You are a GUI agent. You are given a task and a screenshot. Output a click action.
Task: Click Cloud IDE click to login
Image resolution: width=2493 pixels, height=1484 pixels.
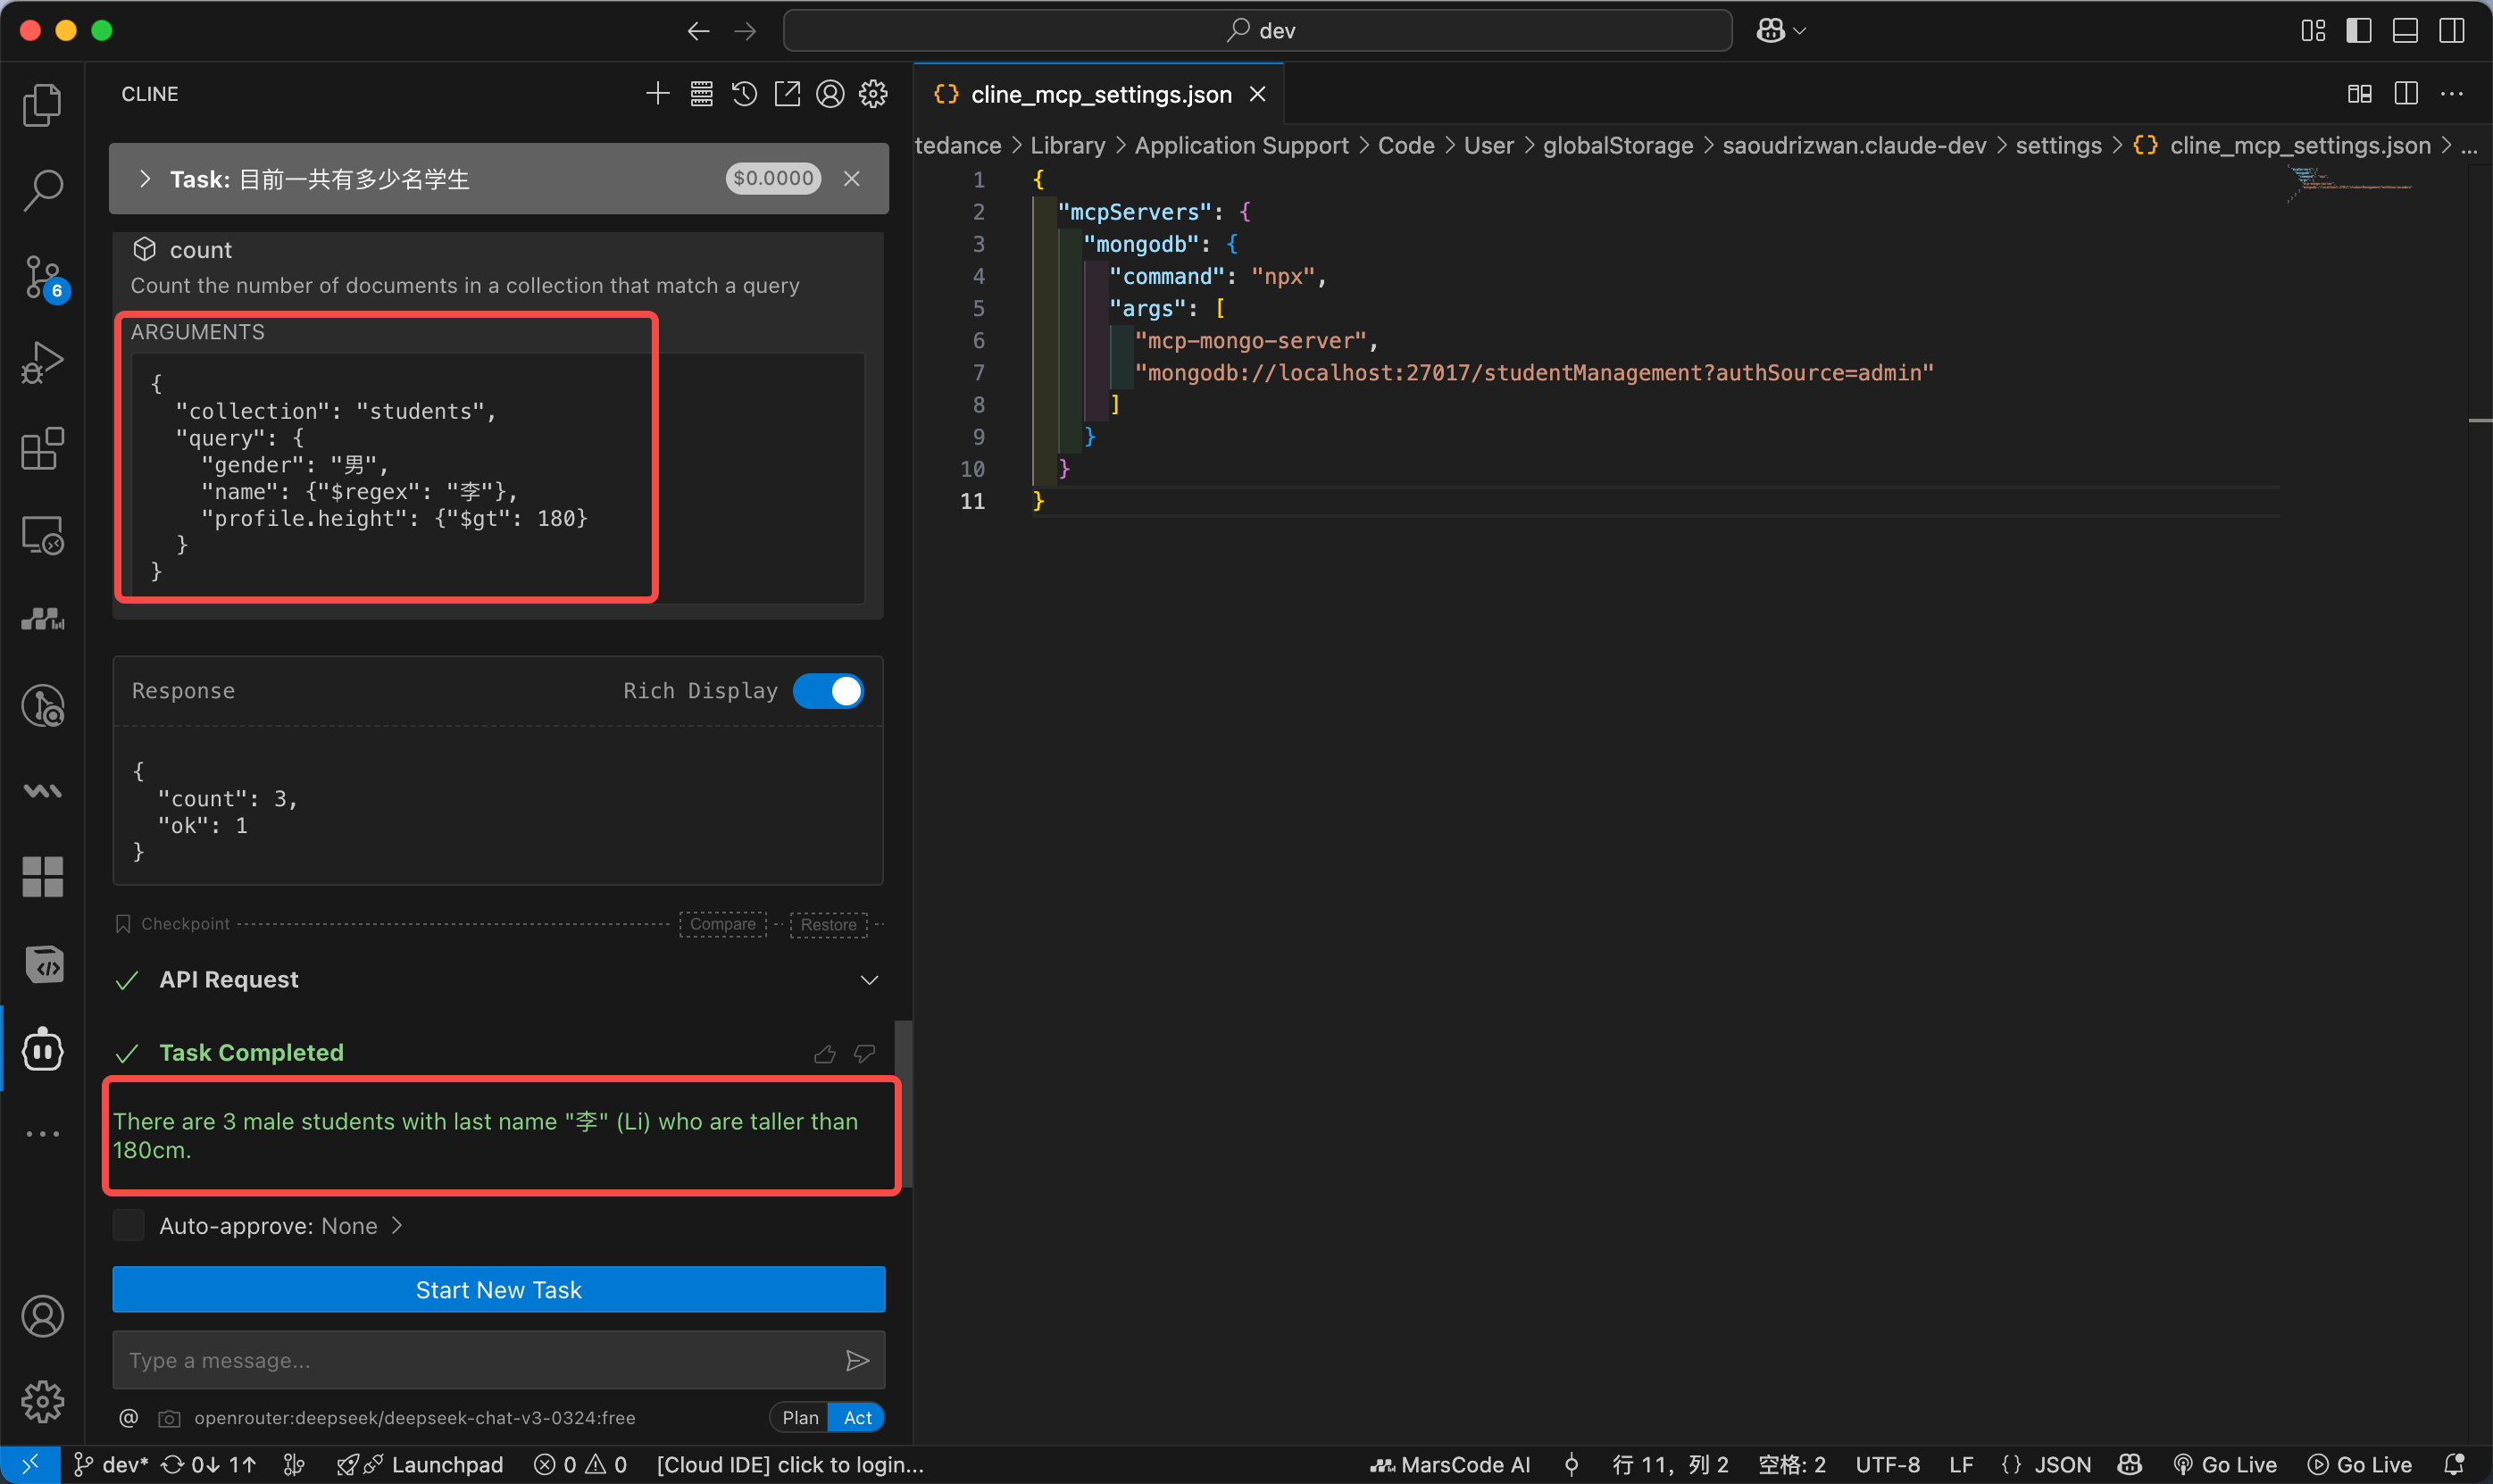(x=790, y=1464)
